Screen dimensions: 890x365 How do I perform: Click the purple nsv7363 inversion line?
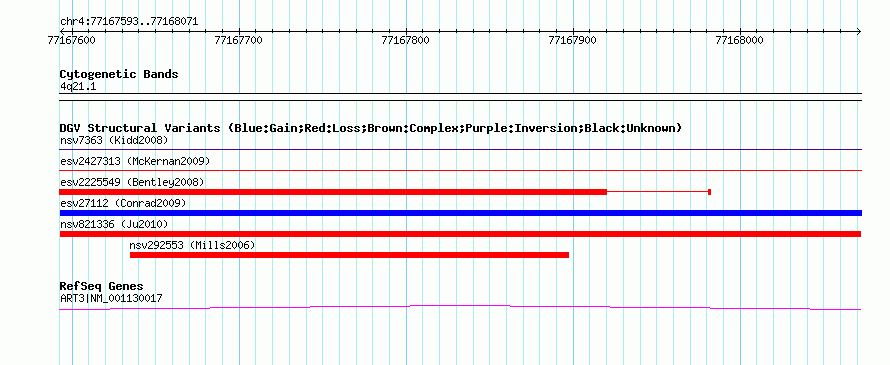[460, 149]
